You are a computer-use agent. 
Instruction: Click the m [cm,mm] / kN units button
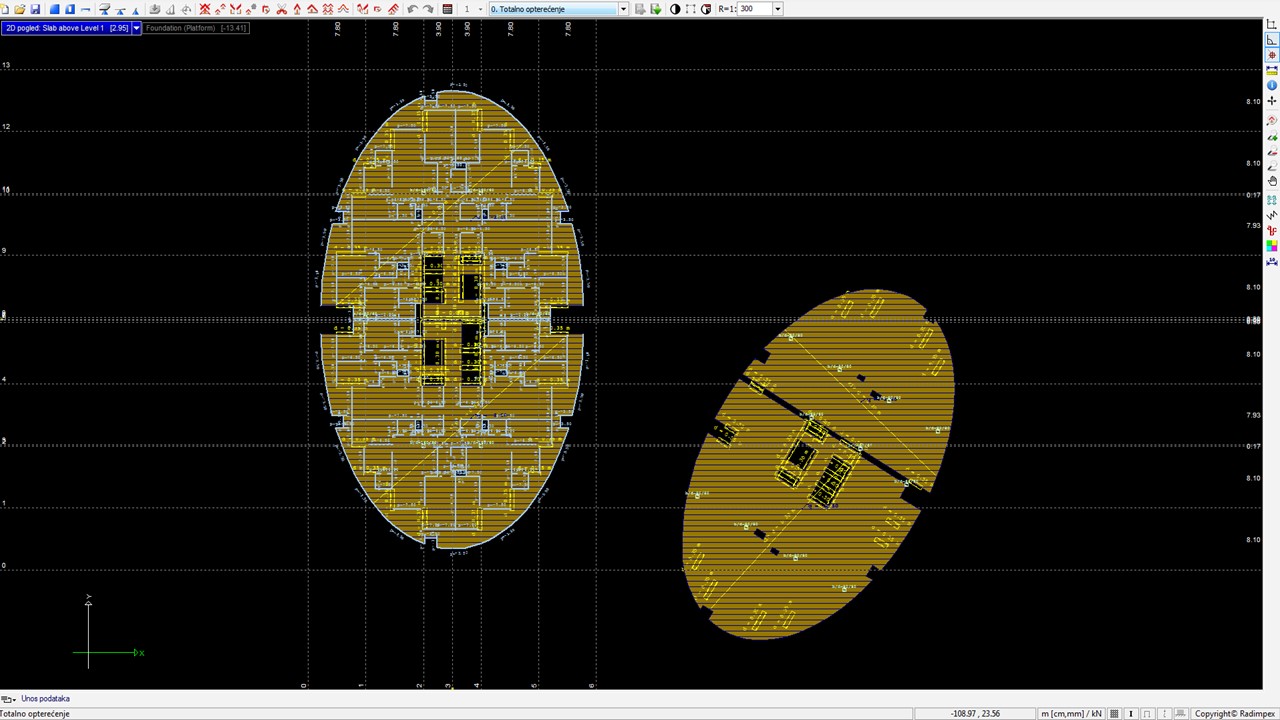(1071, 714)
